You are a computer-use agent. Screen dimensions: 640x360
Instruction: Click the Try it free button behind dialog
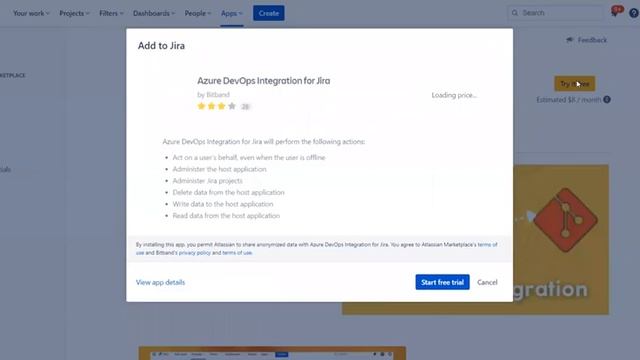[x=574, y=84]
